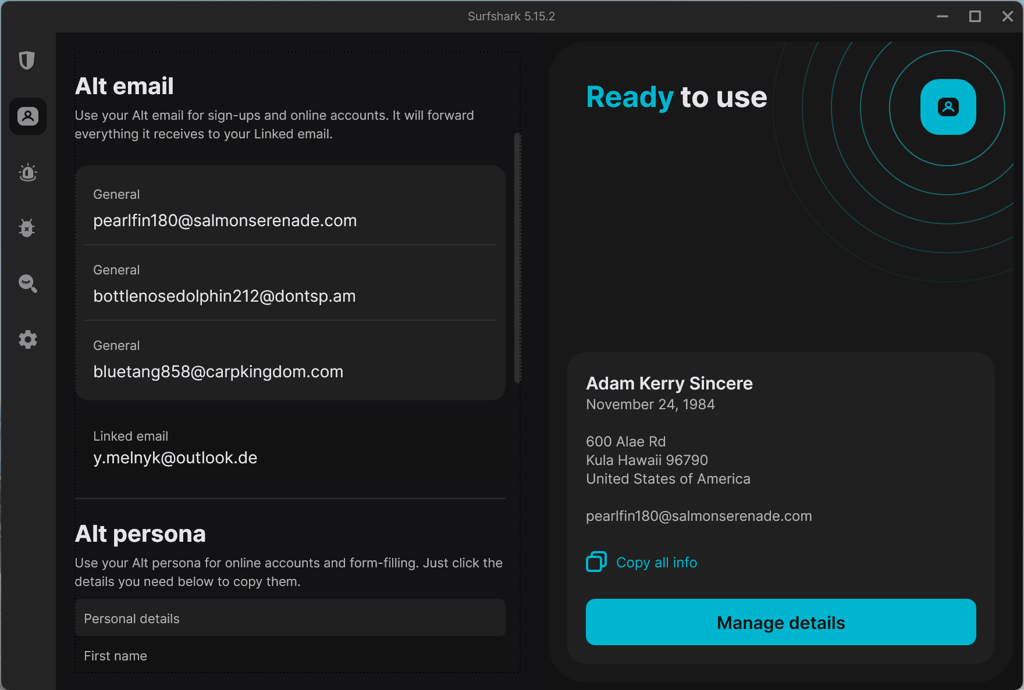Click the First name field row
The height and width of the screenshot is (690, 1024).
(290, 655)
